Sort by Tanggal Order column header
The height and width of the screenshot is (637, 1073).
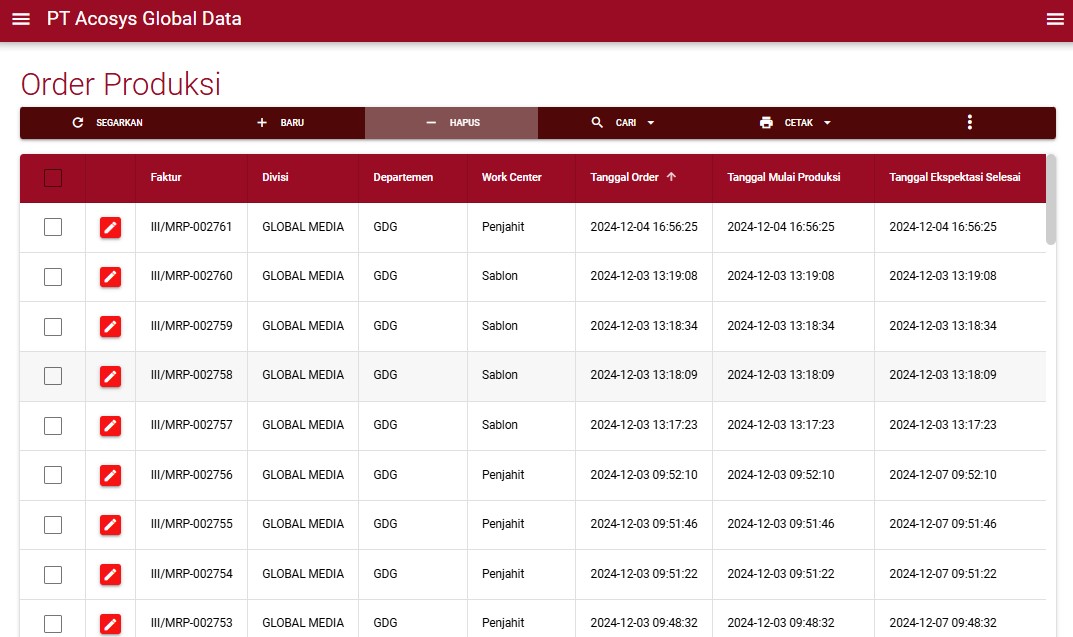click(625, 178)
